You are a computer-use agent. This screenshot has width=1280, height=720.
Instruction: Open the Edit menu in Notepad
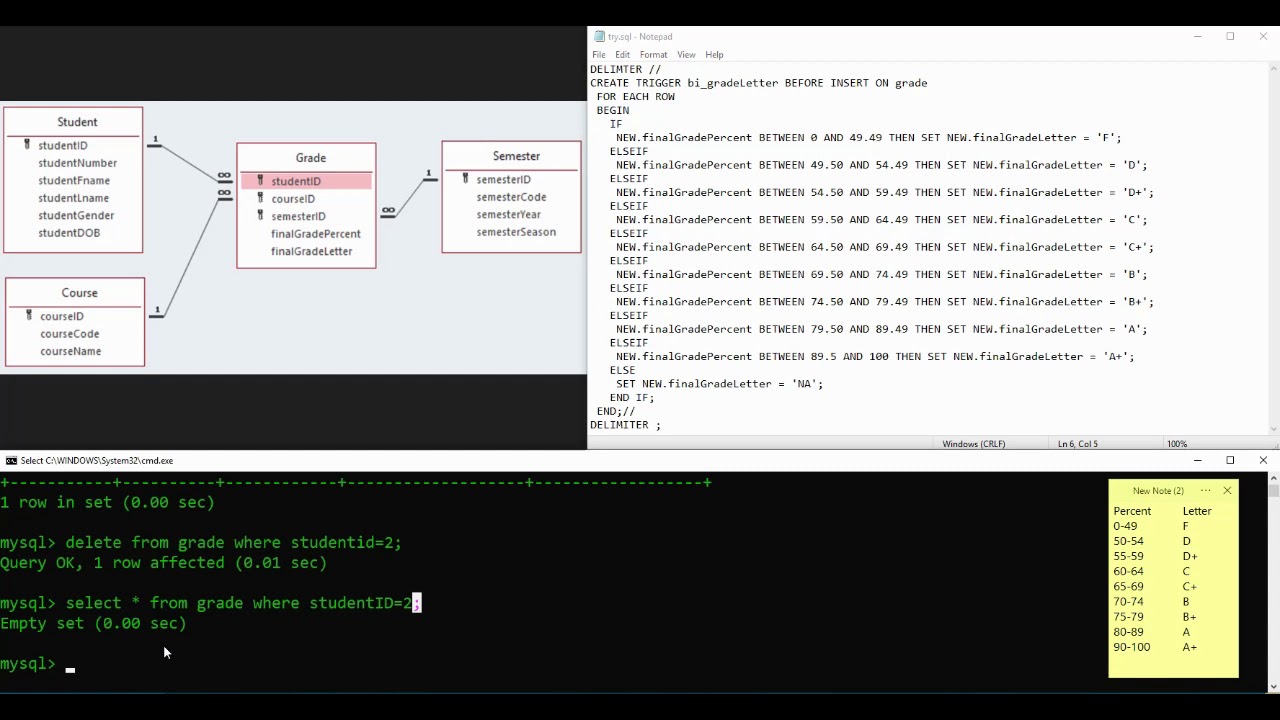(x=622, y=55)
